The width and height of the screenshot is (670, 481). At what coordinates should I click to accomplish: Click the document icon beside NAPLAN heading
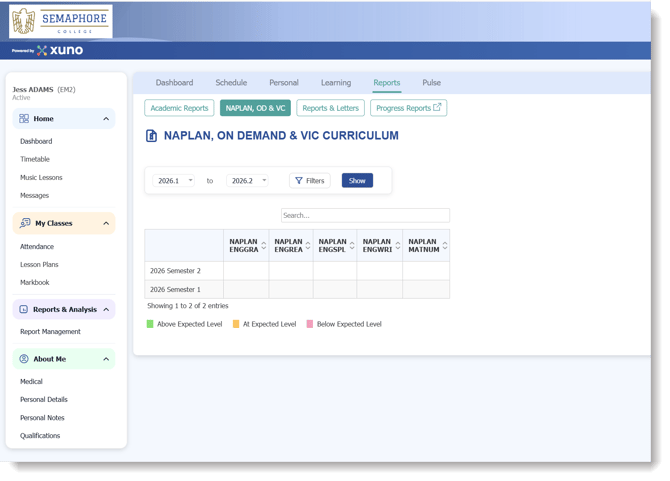click(x=151, y=136)
